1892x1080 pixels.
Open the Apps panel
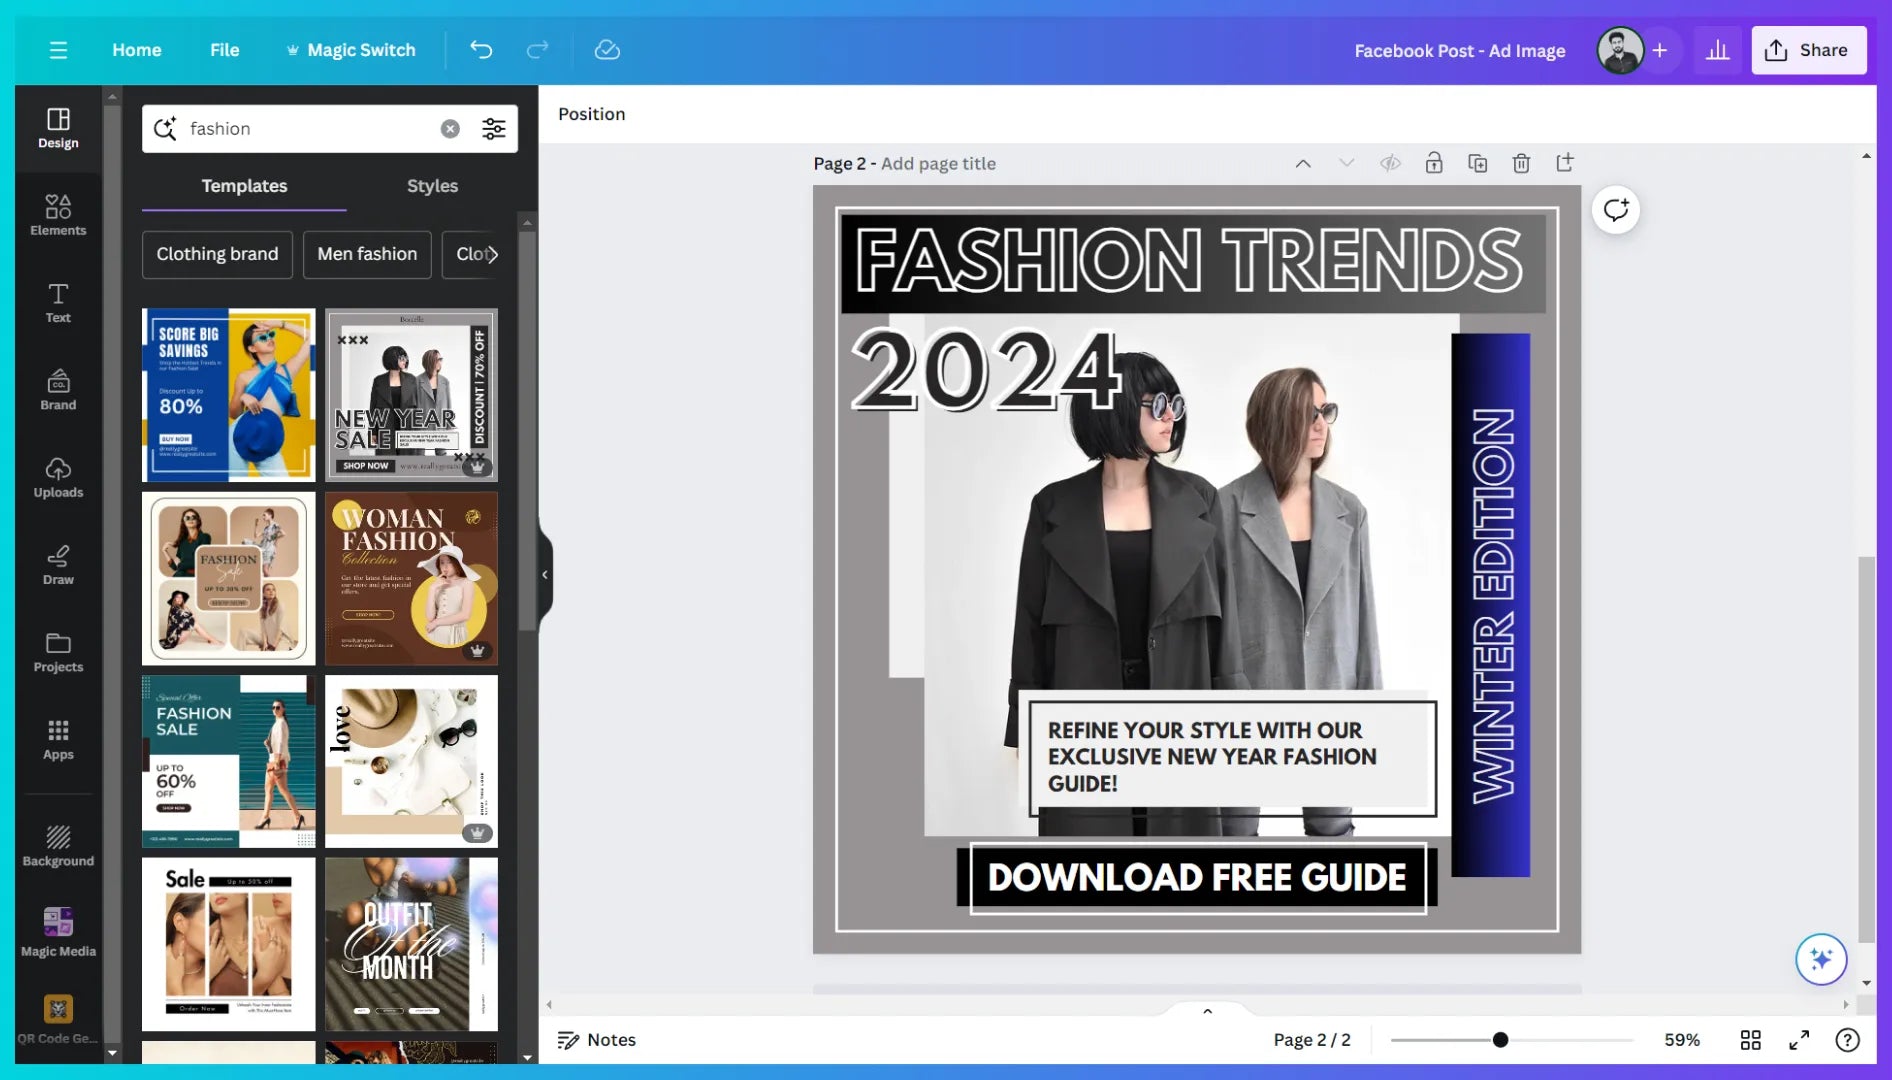pos(58,740)
